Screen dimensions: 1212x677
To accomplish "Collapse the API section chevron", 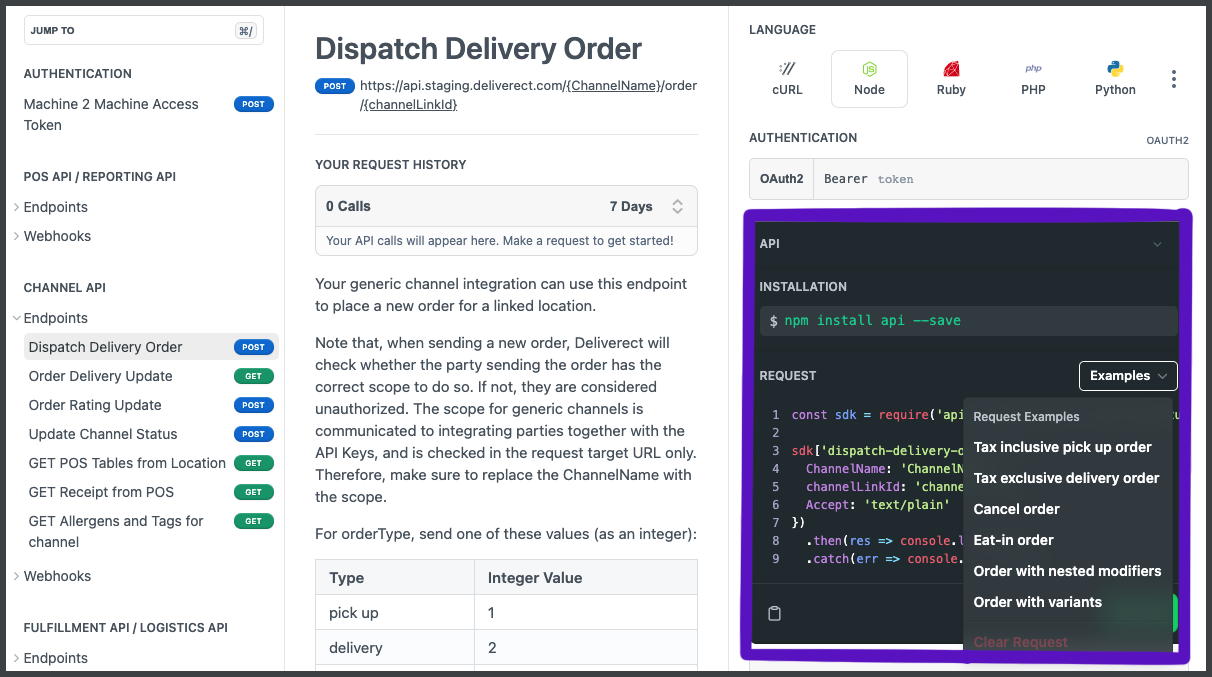I will tap(1157, 244).
